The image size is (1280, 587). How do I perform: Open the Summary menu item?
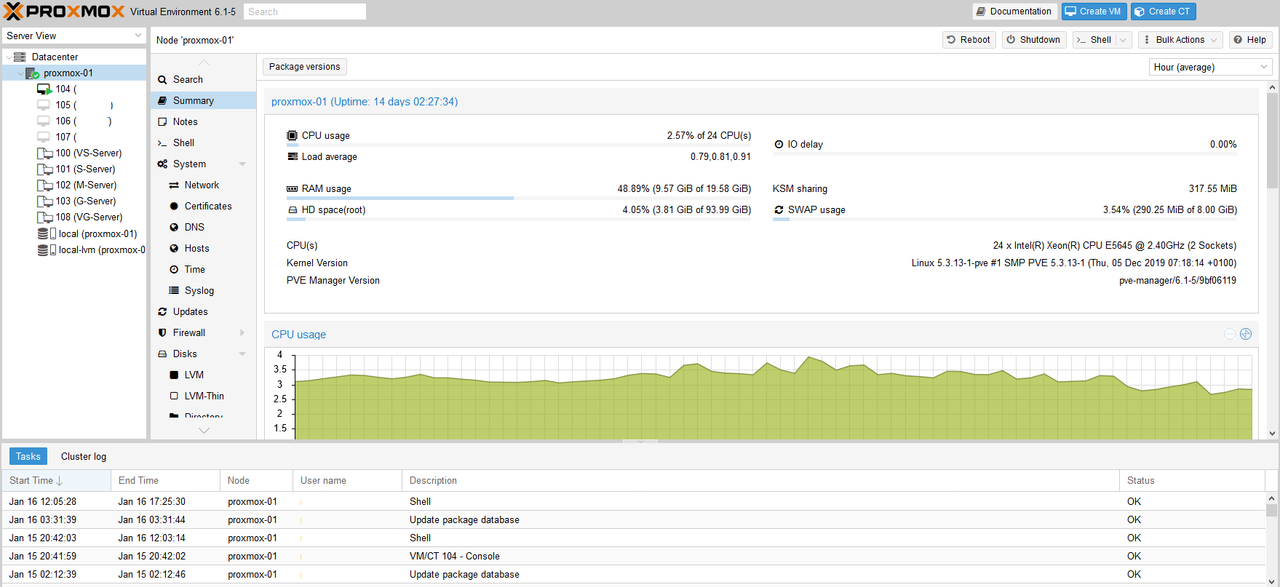203,101
